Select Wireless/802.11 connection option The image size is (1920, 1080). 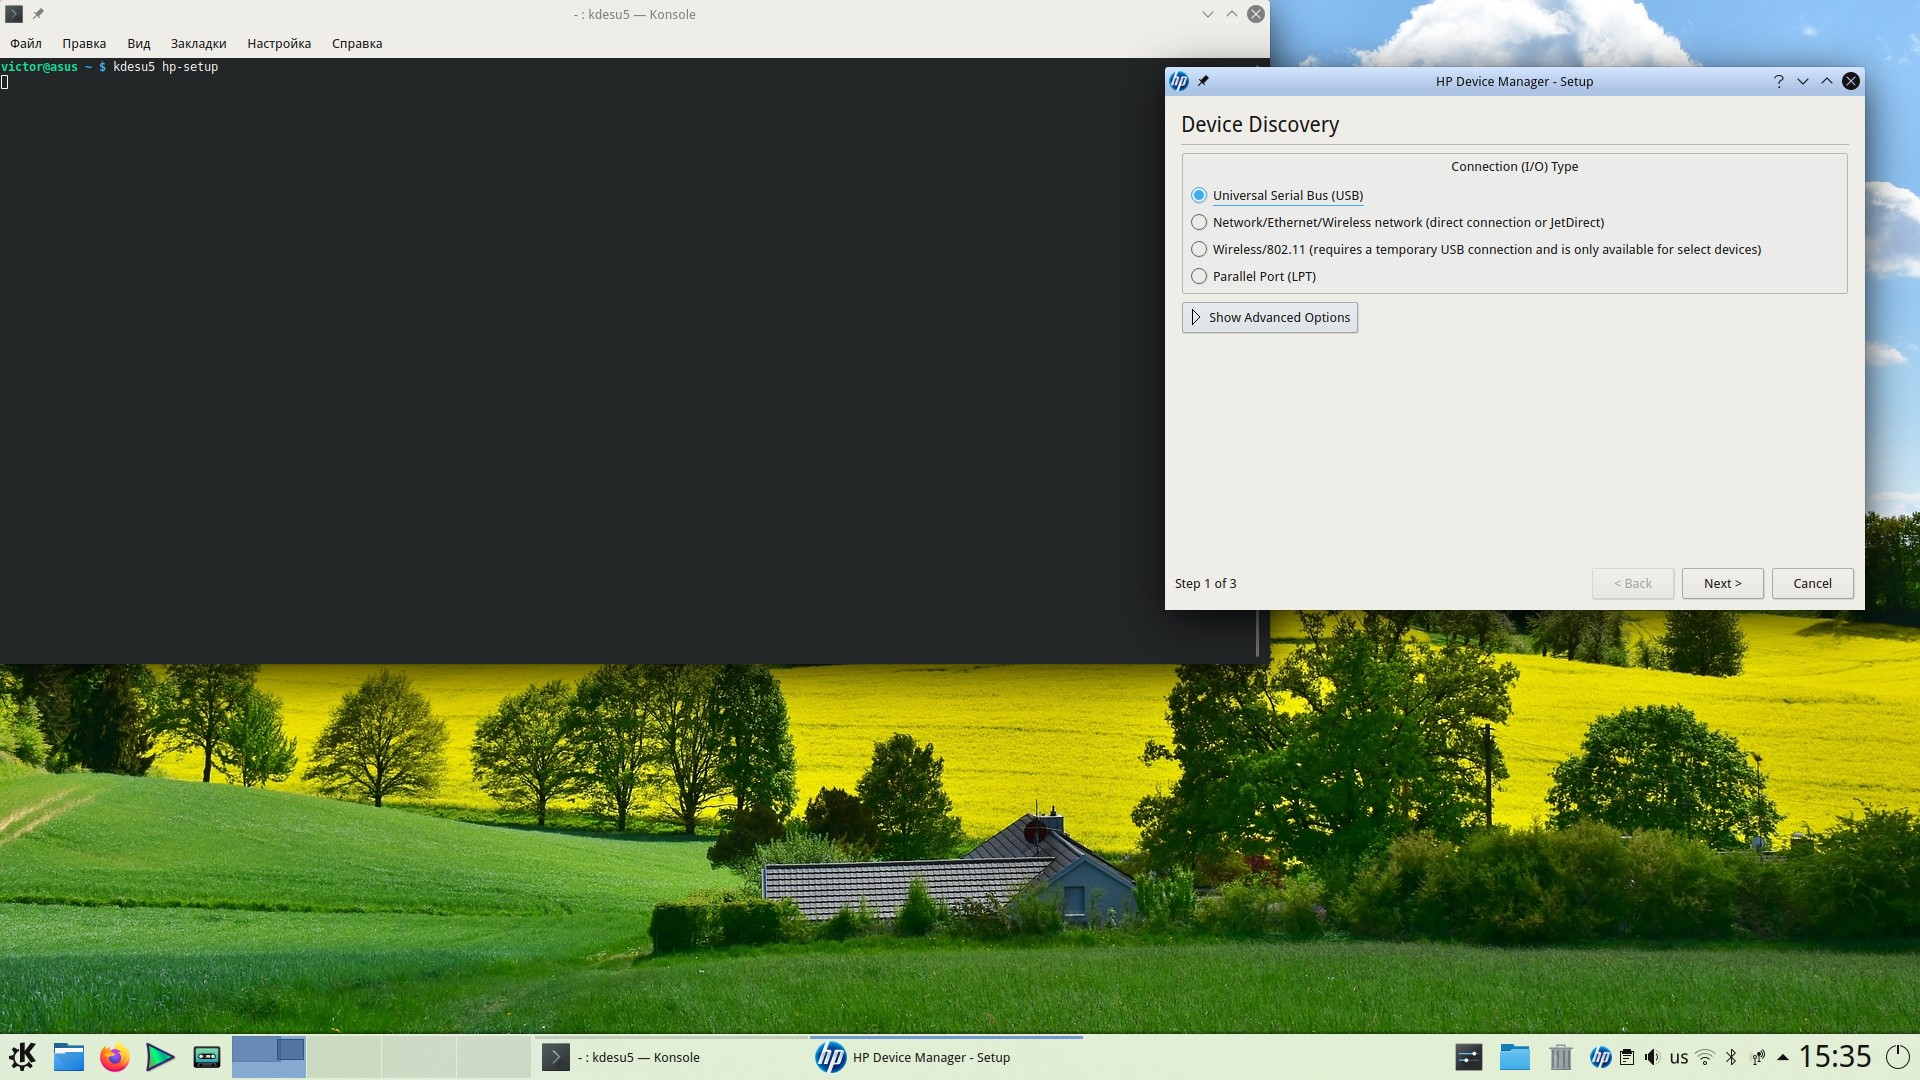click(x=1199, y=249)
